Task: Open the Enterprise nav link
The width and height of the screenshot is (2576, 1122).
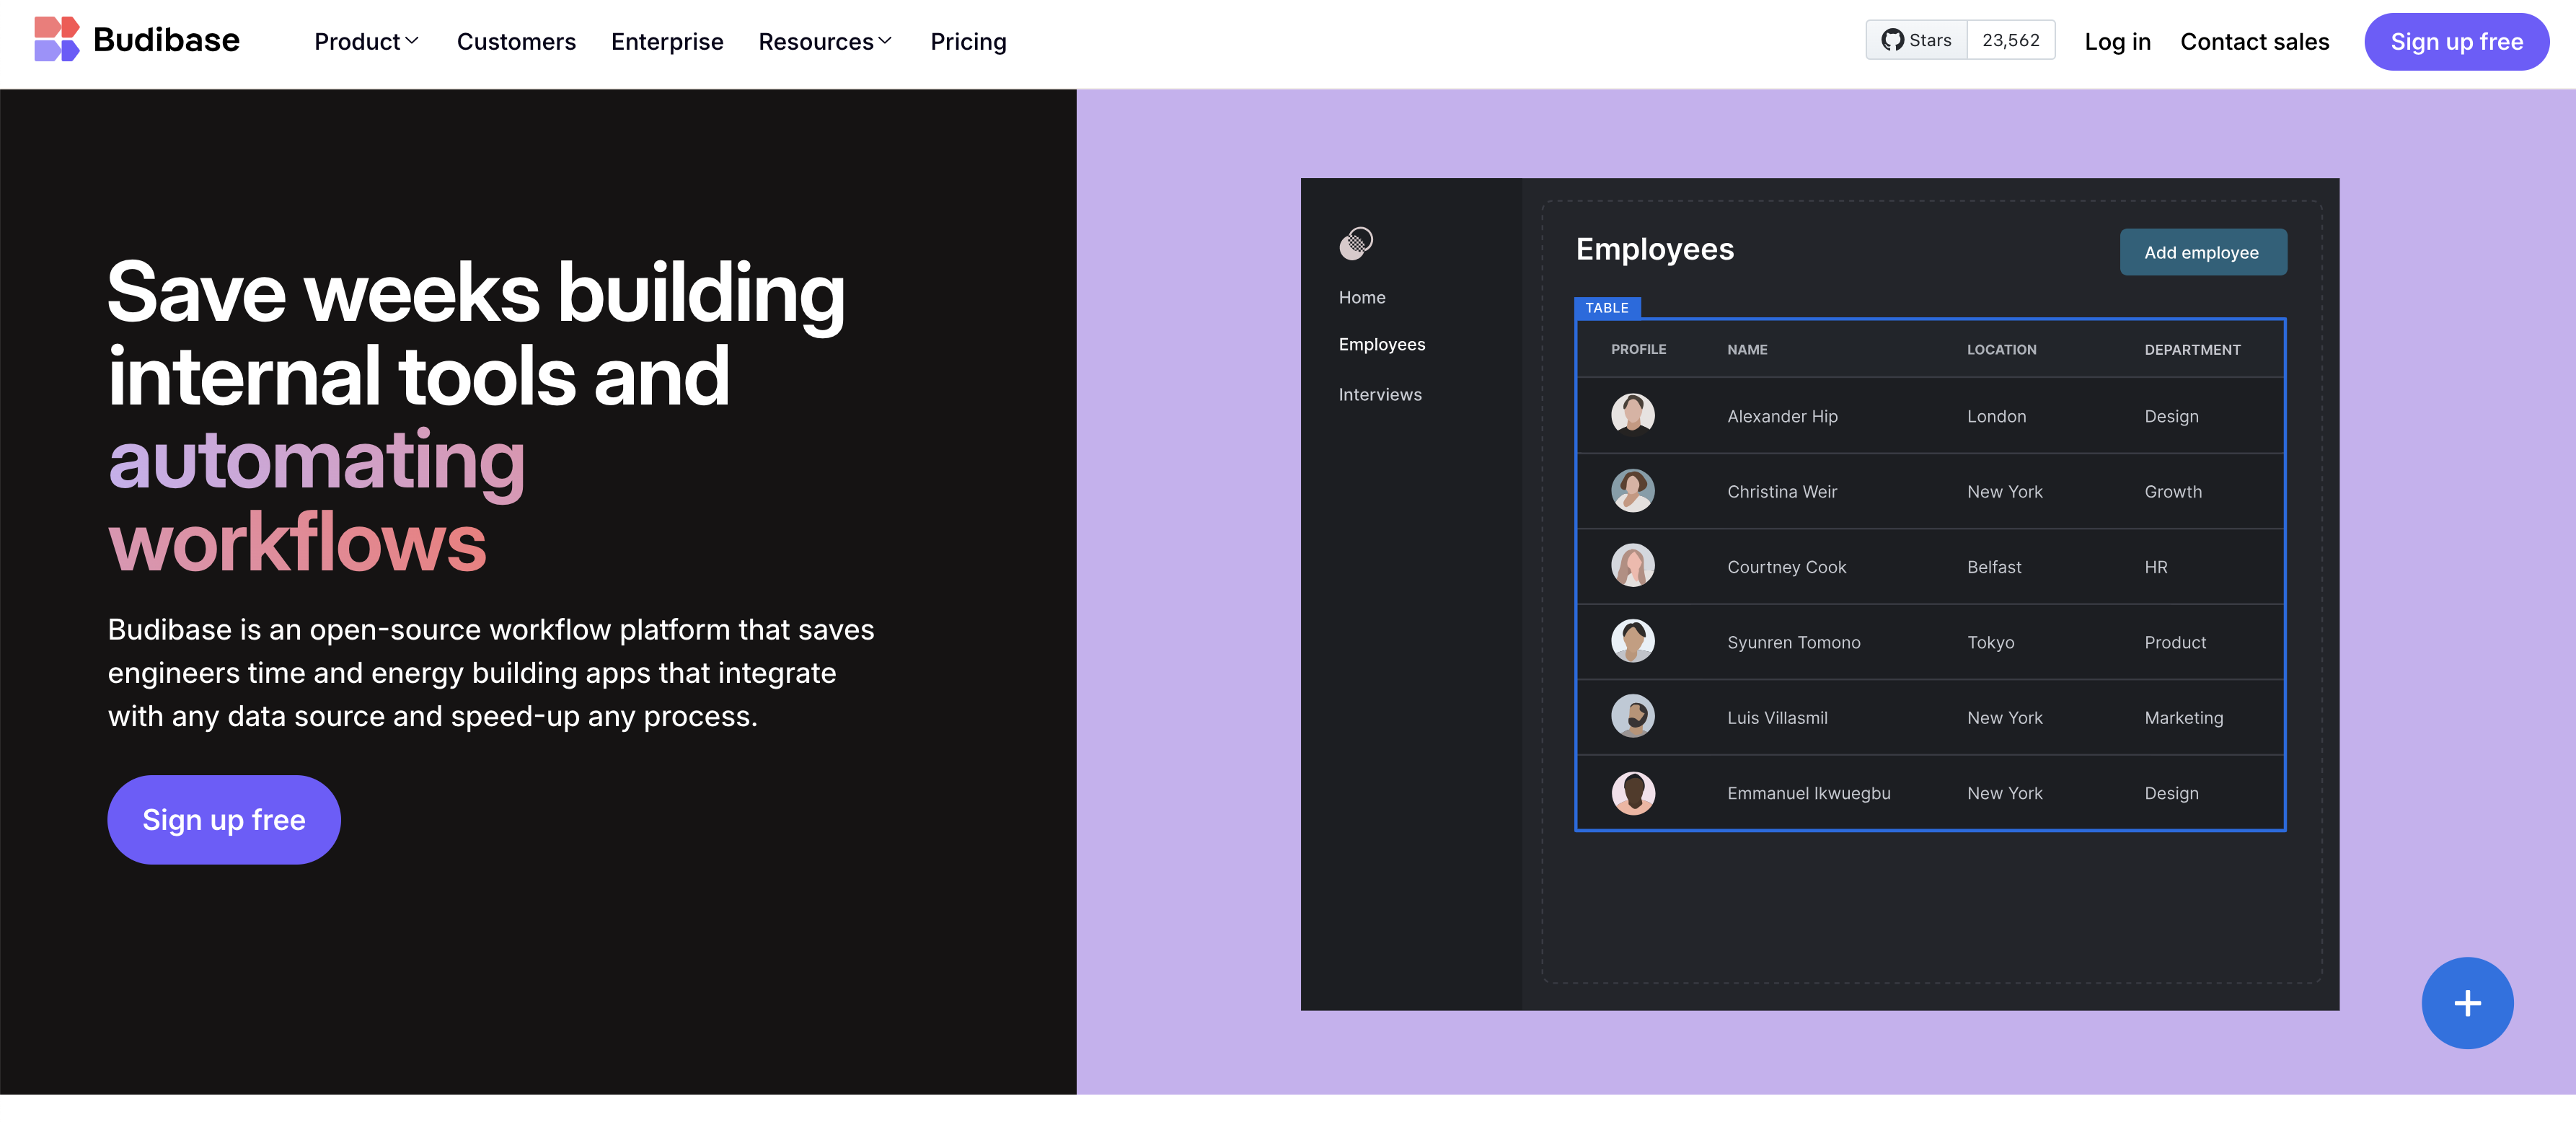Action: [x=667, y=42]
